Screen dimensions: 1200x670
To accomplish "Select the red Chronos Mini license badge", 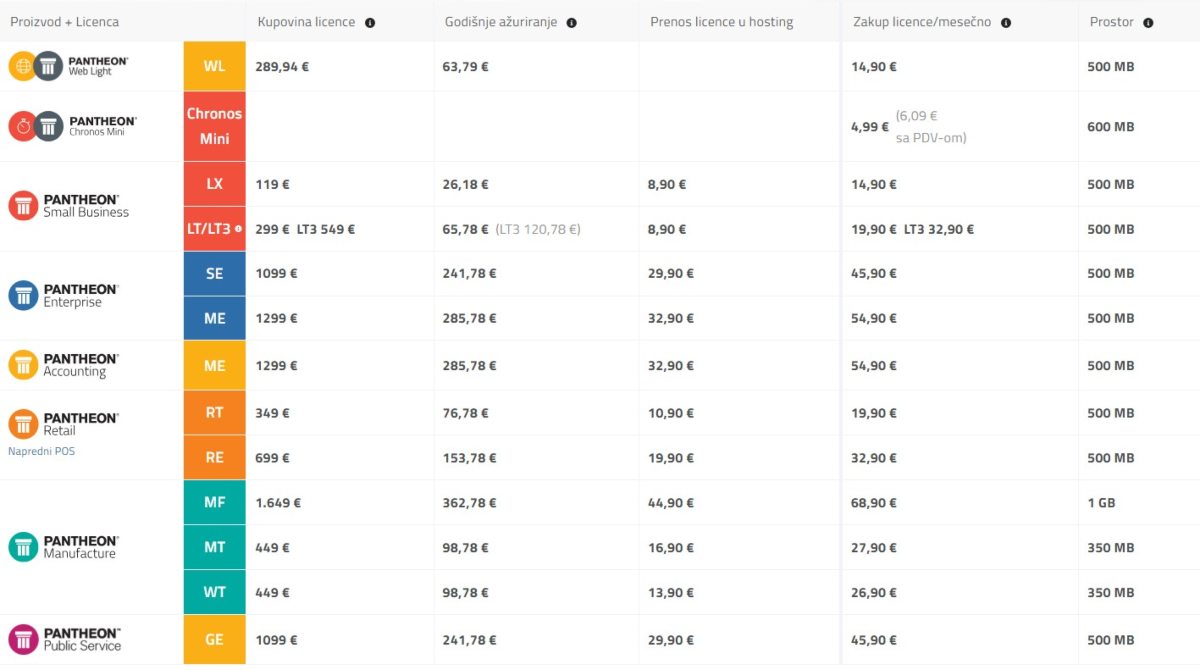I will coord(214,126).
